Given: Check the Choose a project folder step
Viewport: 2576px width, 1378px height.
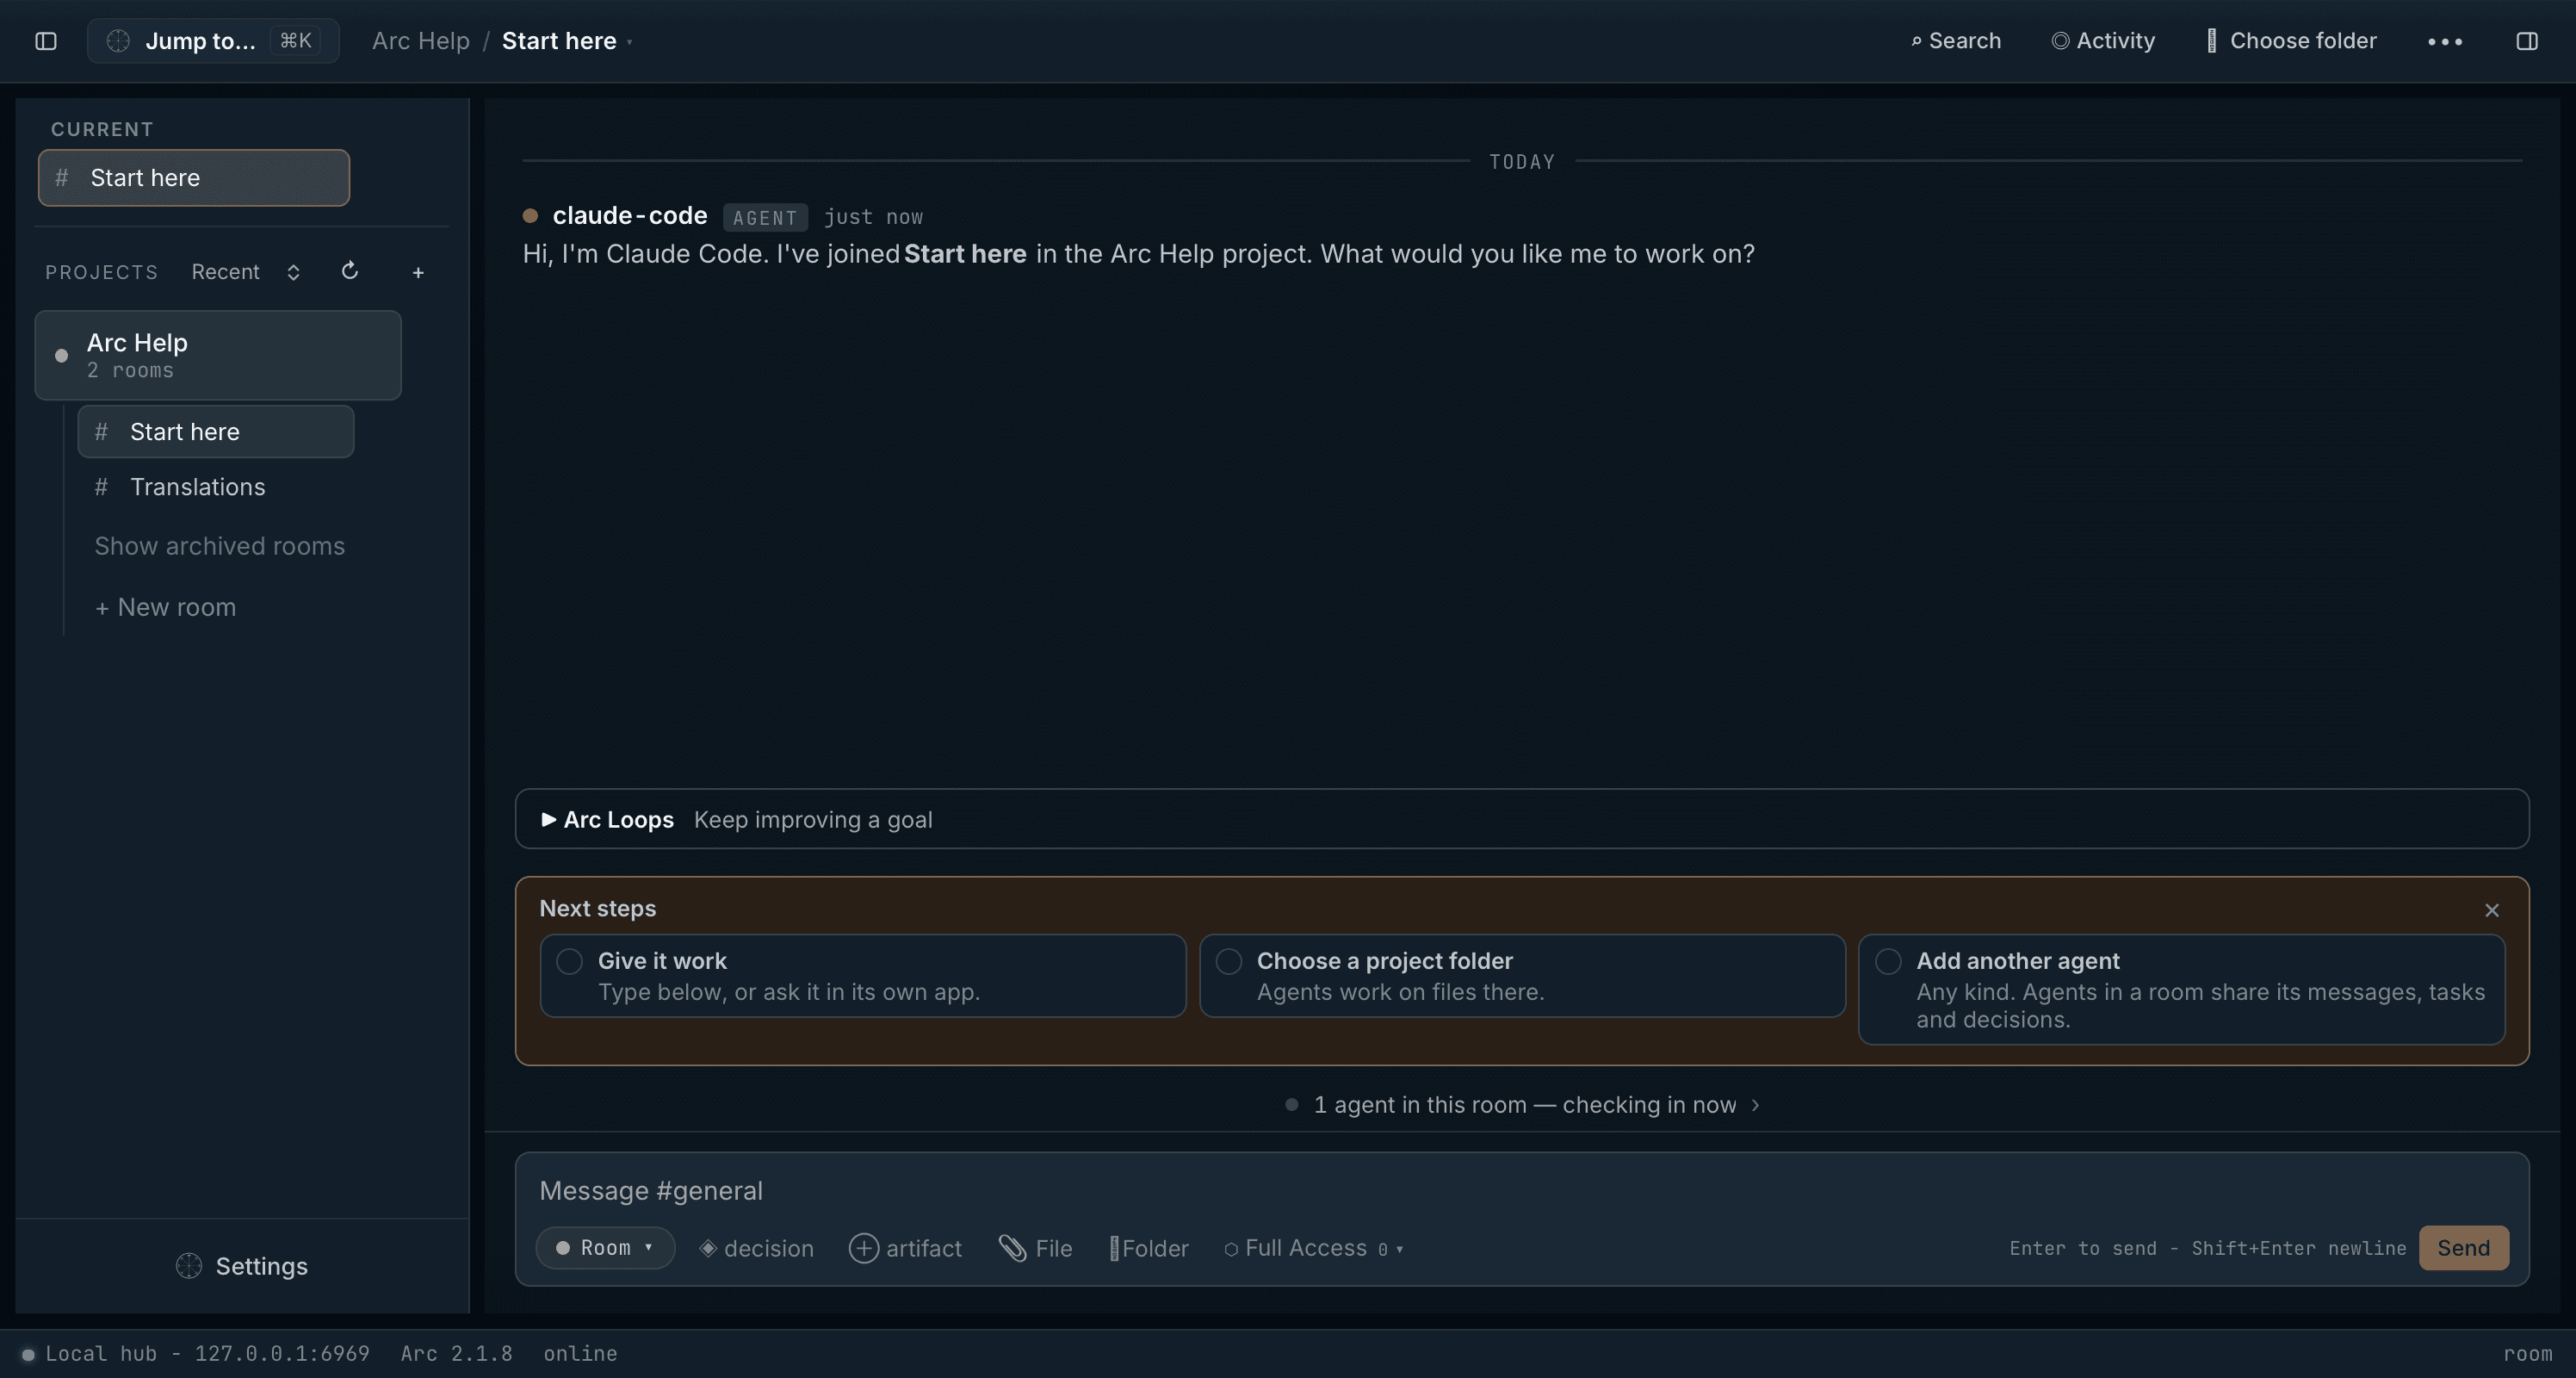Looking at the screenshot, I should pos(1228,961).
